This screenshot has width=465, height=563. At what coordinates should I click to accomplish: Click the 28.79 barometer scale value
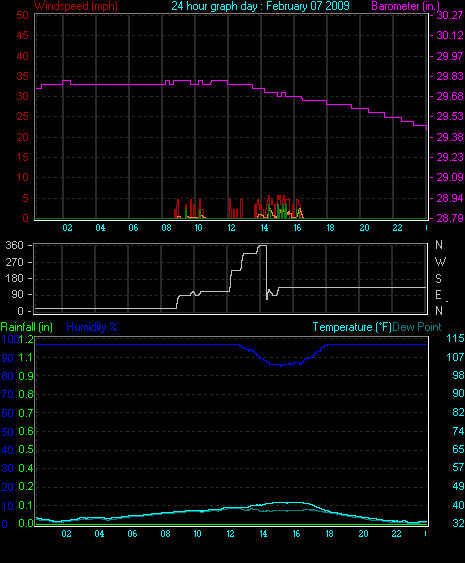pyautogui.click(x=450, y=218)
